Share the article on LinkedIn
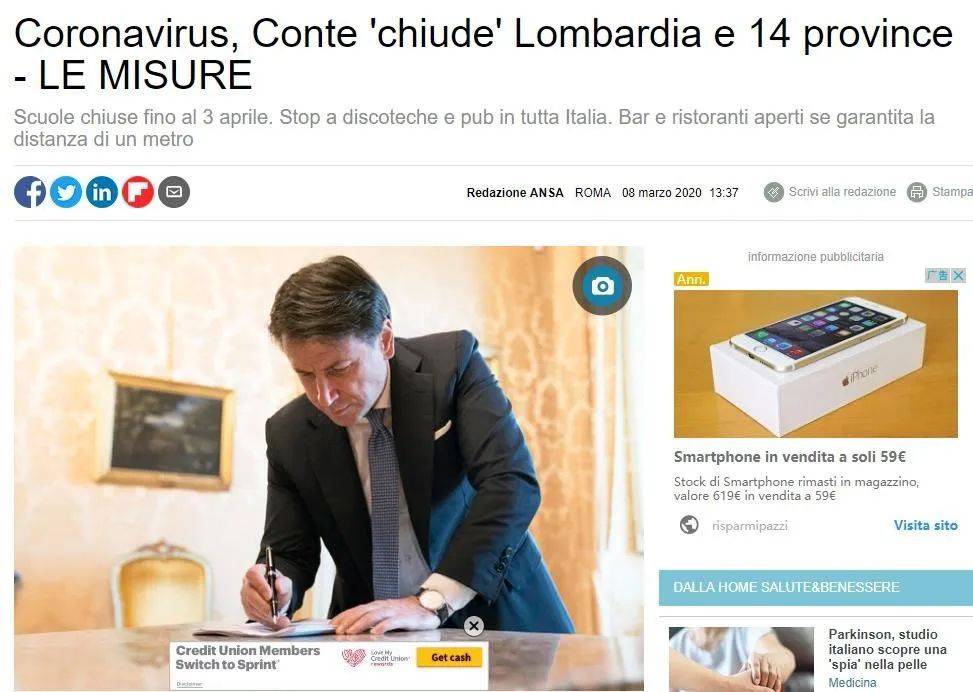The width and height of the screenshot is (973, 692). [102, 192]
